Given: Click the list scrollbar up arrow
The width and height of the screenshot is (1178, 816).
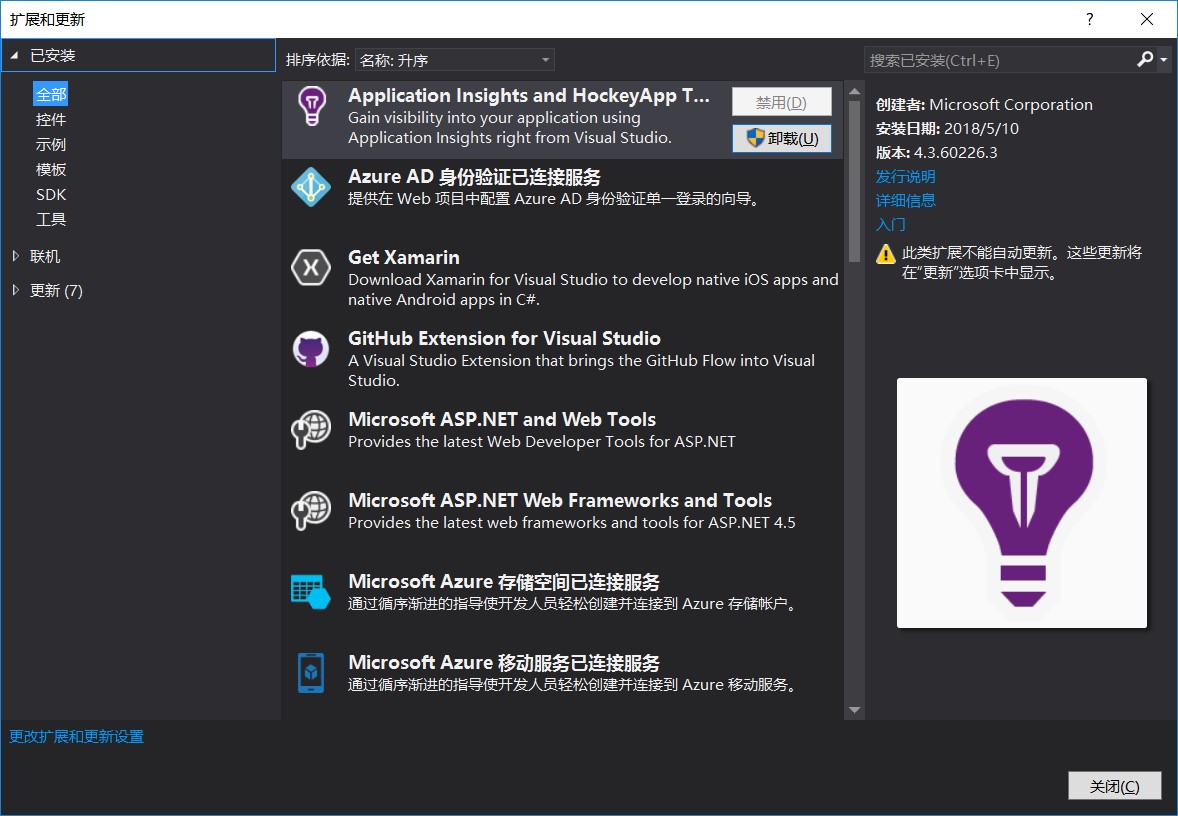Looking at the screenshot, I should tap(854, 91).
